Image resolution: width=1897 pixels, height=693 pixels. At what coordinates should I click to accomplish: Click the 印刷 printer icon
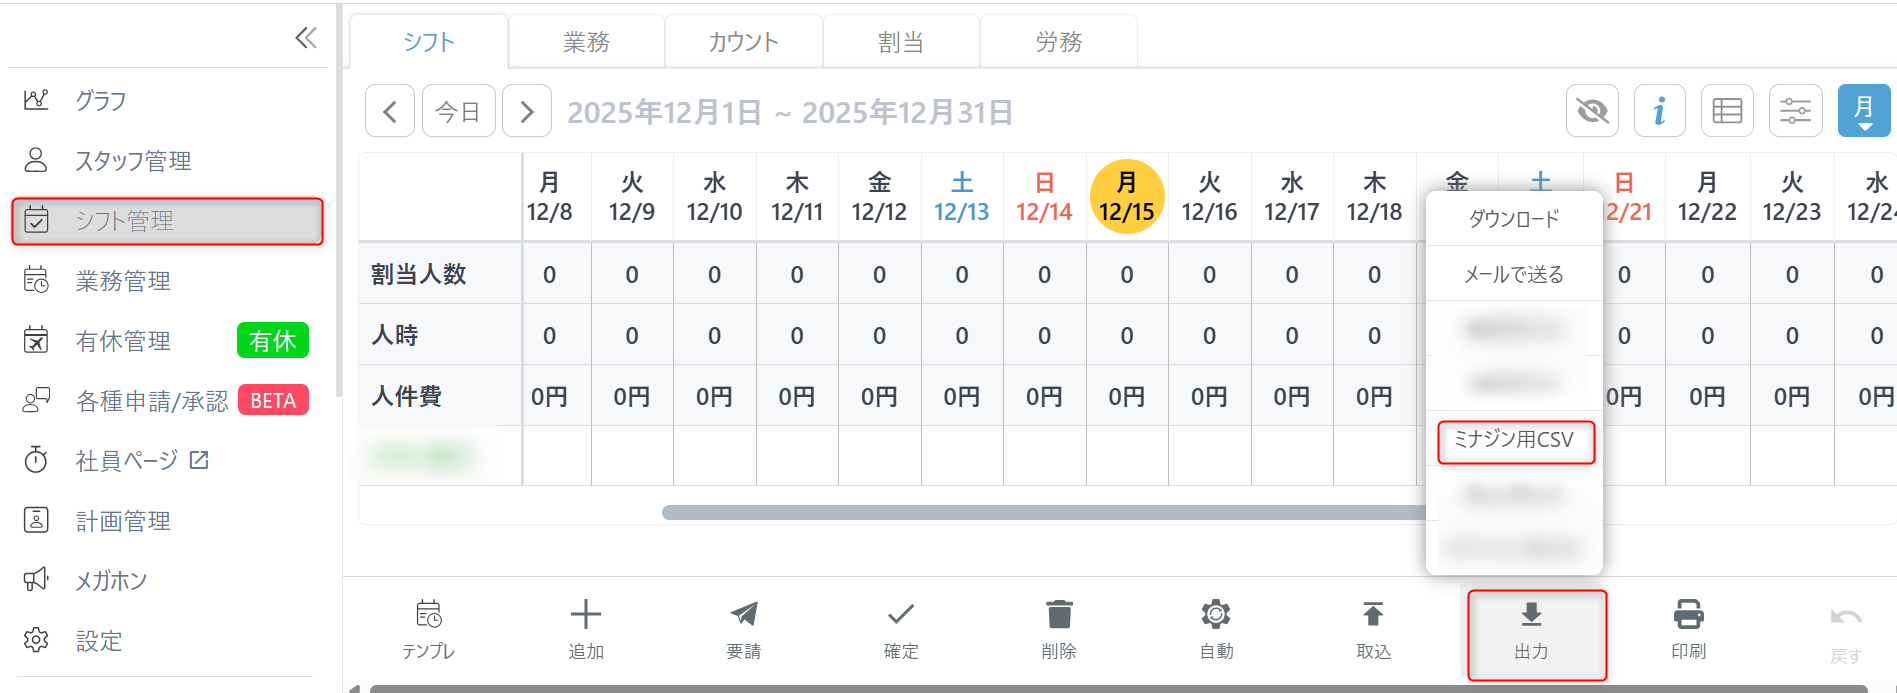1688,614
